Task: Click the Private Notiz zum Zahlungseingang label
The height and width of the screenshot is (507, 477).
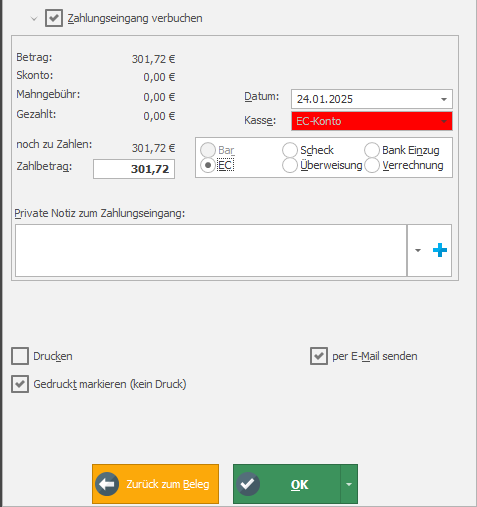Action: (x=100, y=213)
